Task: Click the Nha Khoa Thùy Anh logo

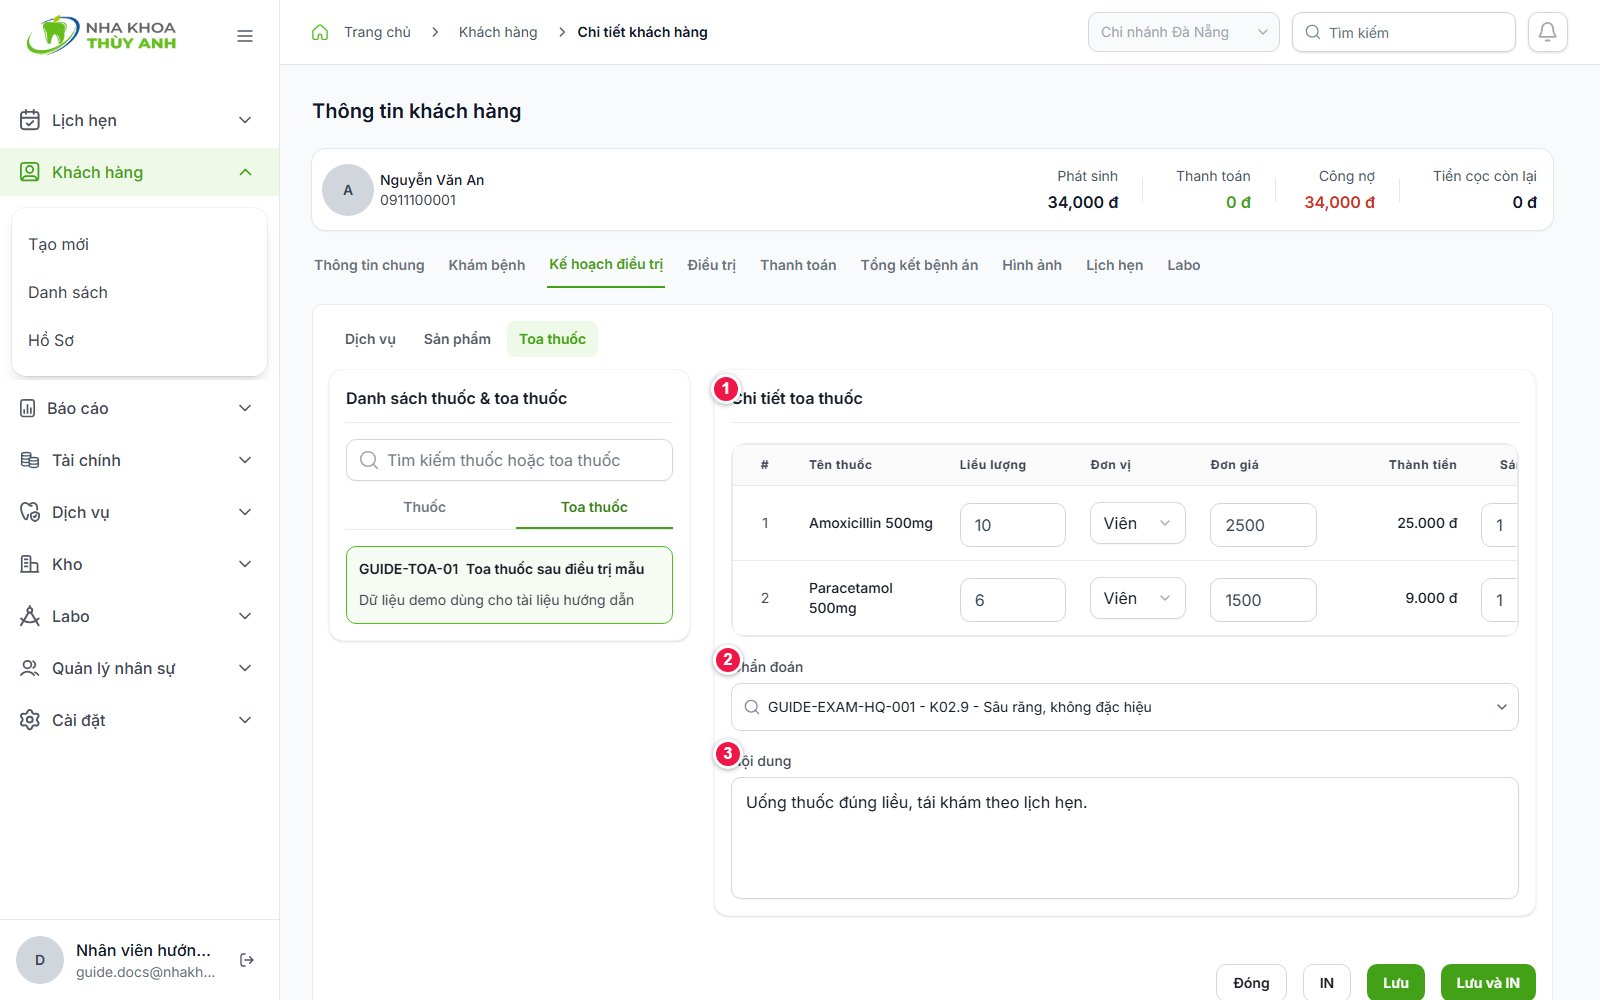Action: [x=101, y=35]
